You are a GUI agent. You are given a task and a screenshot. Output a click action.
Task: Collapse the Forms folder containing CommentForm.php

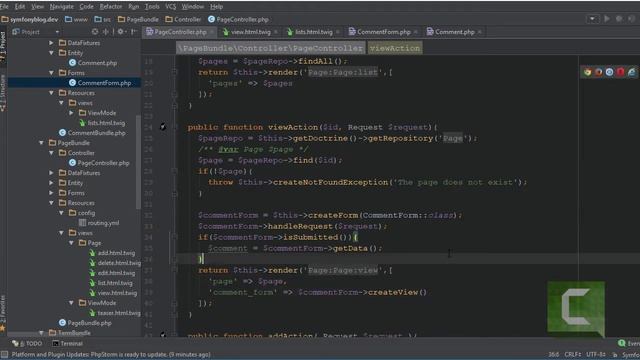pos(51,73)
